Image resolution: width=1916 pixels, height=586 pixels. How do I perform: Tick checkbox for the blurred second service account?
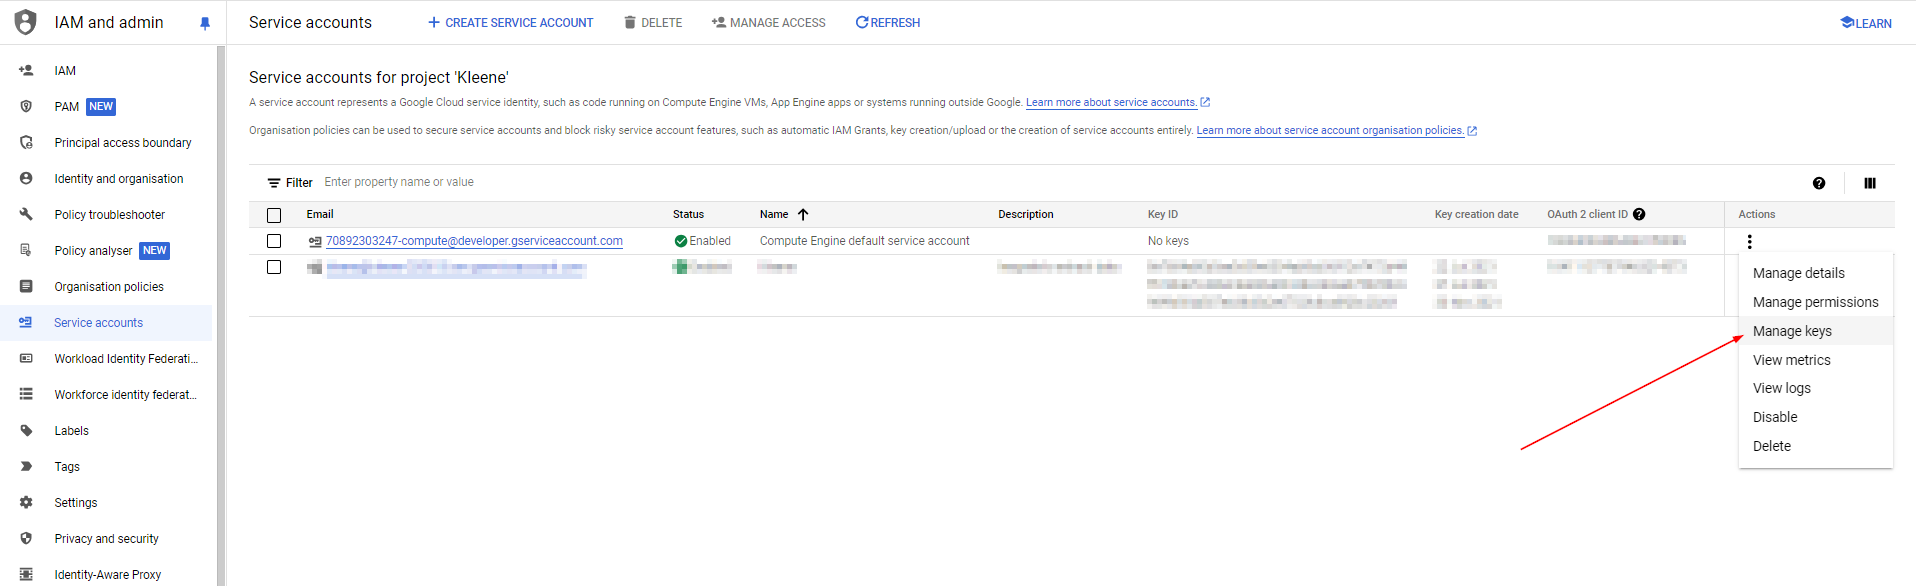(274, 267)
